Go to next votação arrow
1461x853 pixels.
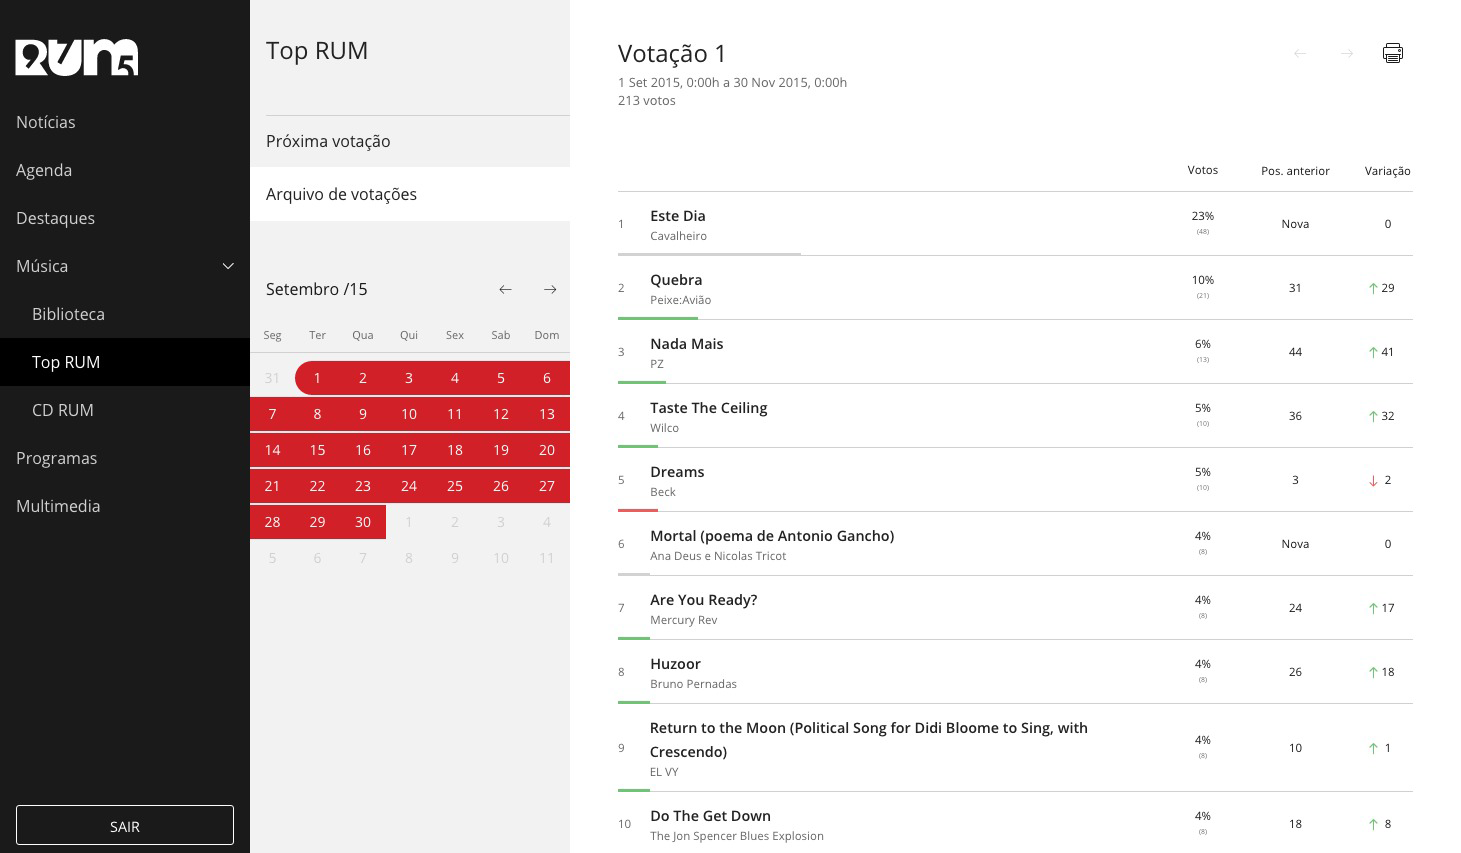pos(1347,53)
